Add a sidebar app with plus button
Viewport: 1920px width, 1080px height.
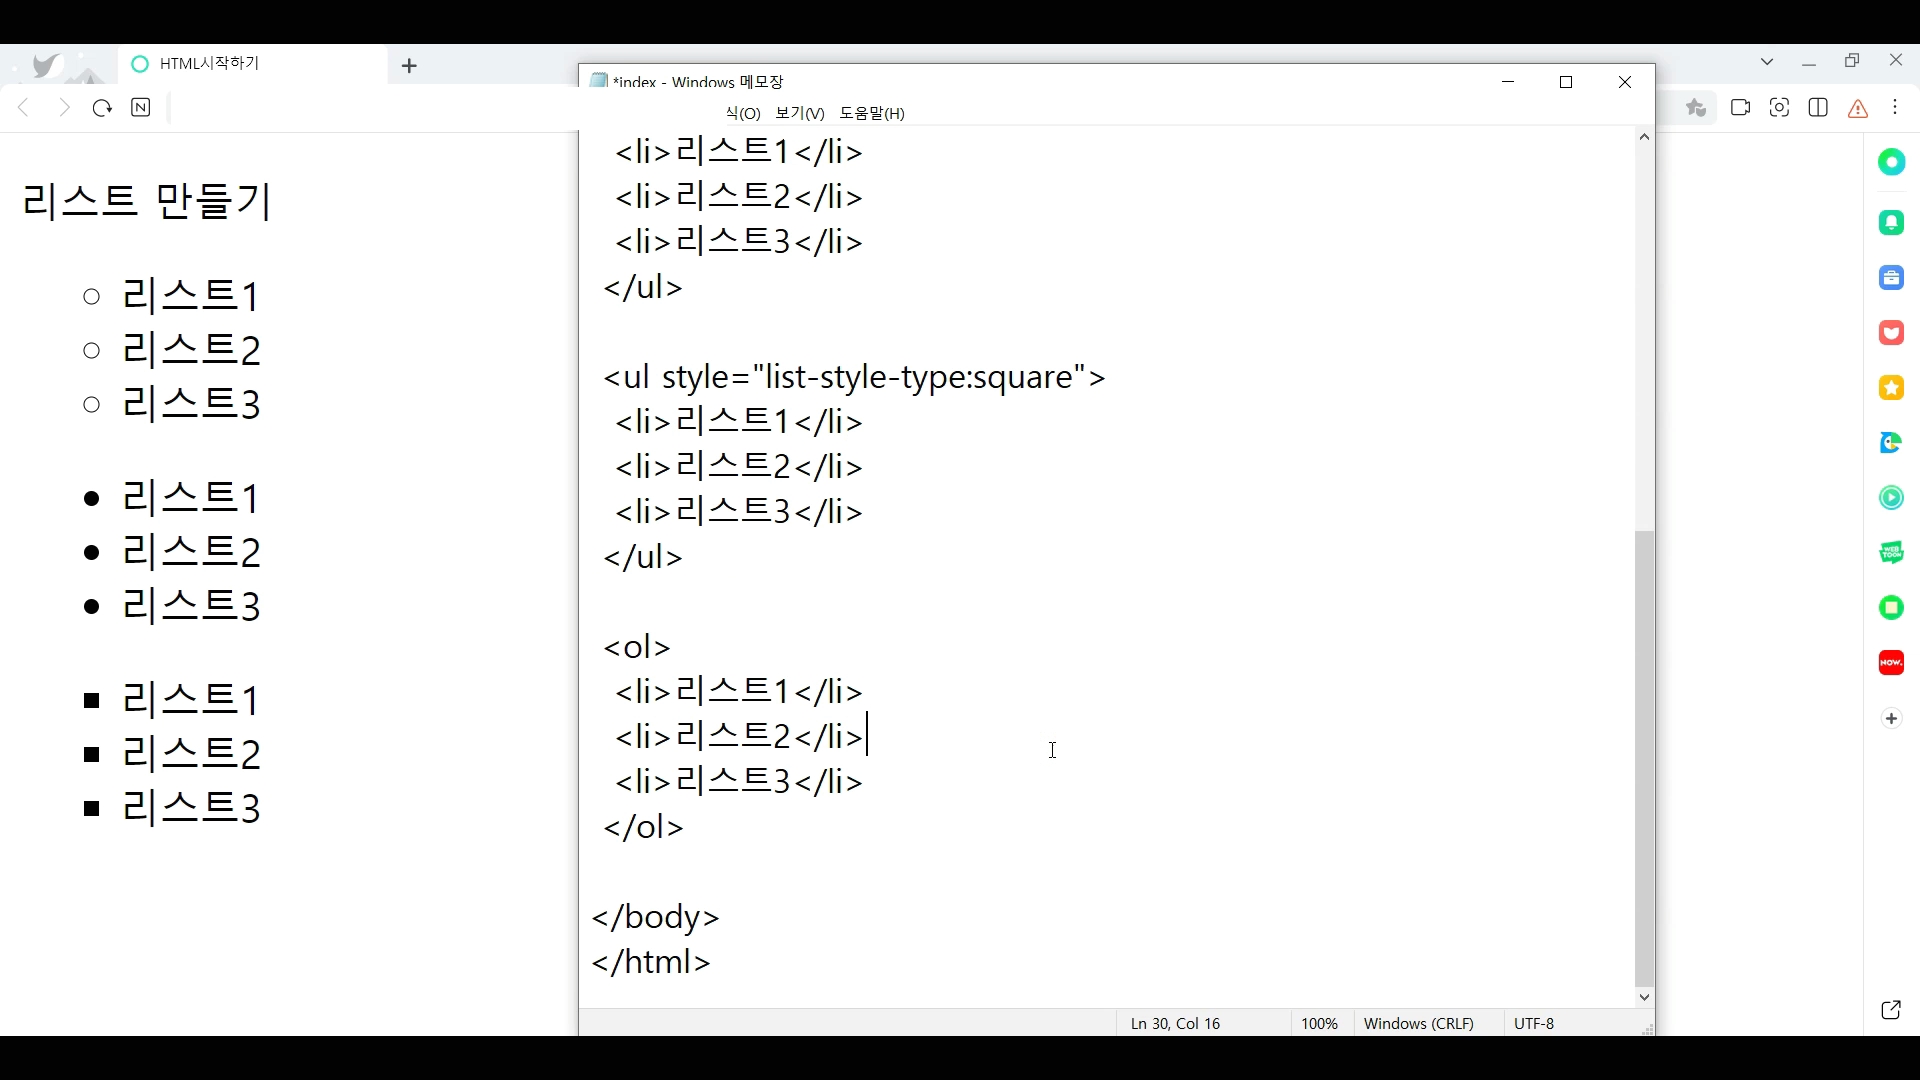pyautogui.click(x=1891, y=719)
